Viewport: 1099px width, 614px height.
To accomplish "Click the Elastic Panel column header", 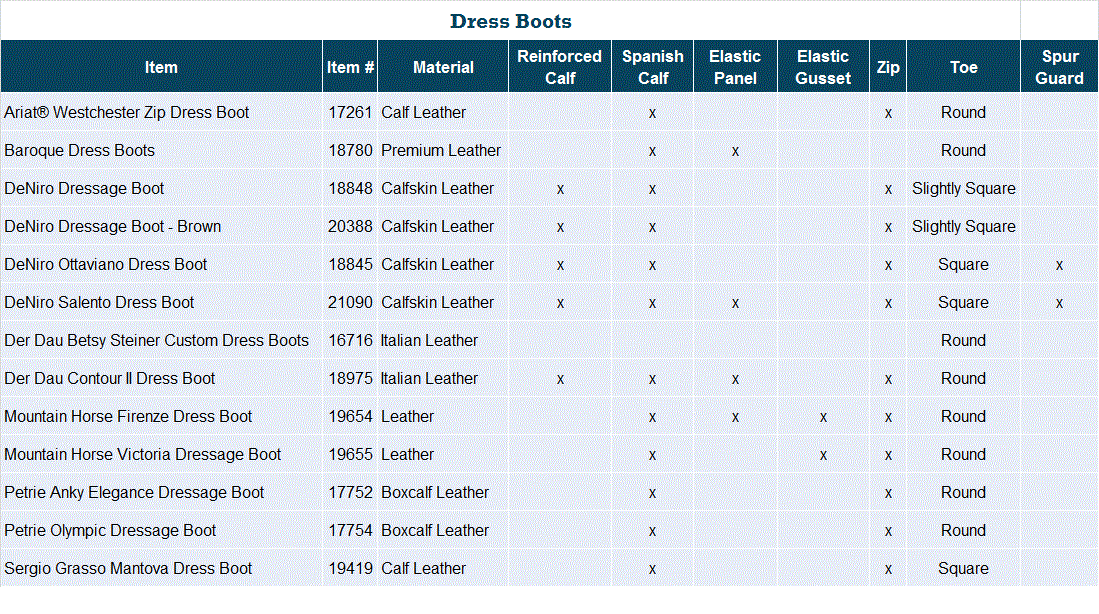I will [x=735, y=67].
